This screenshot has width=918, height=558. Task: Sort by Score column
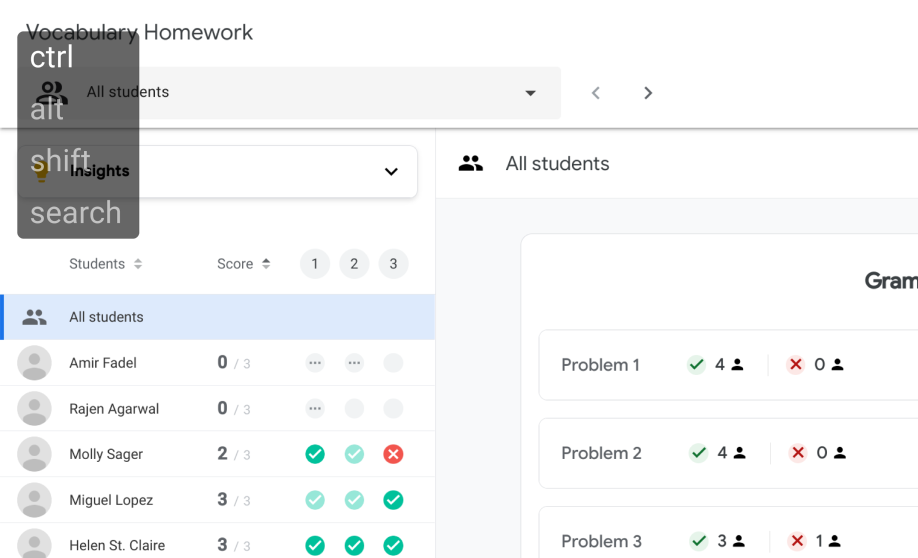pos(244,263)
